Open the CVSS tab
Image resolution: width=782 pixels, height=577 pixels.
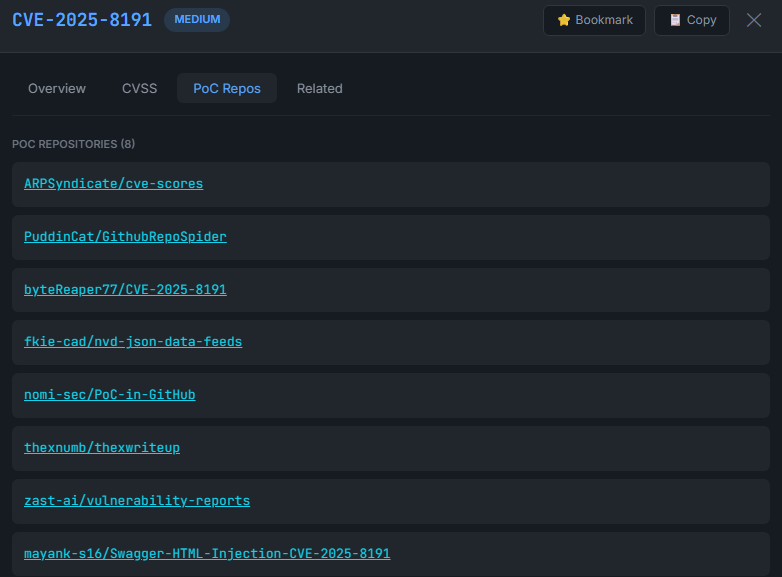click(139, 88)
